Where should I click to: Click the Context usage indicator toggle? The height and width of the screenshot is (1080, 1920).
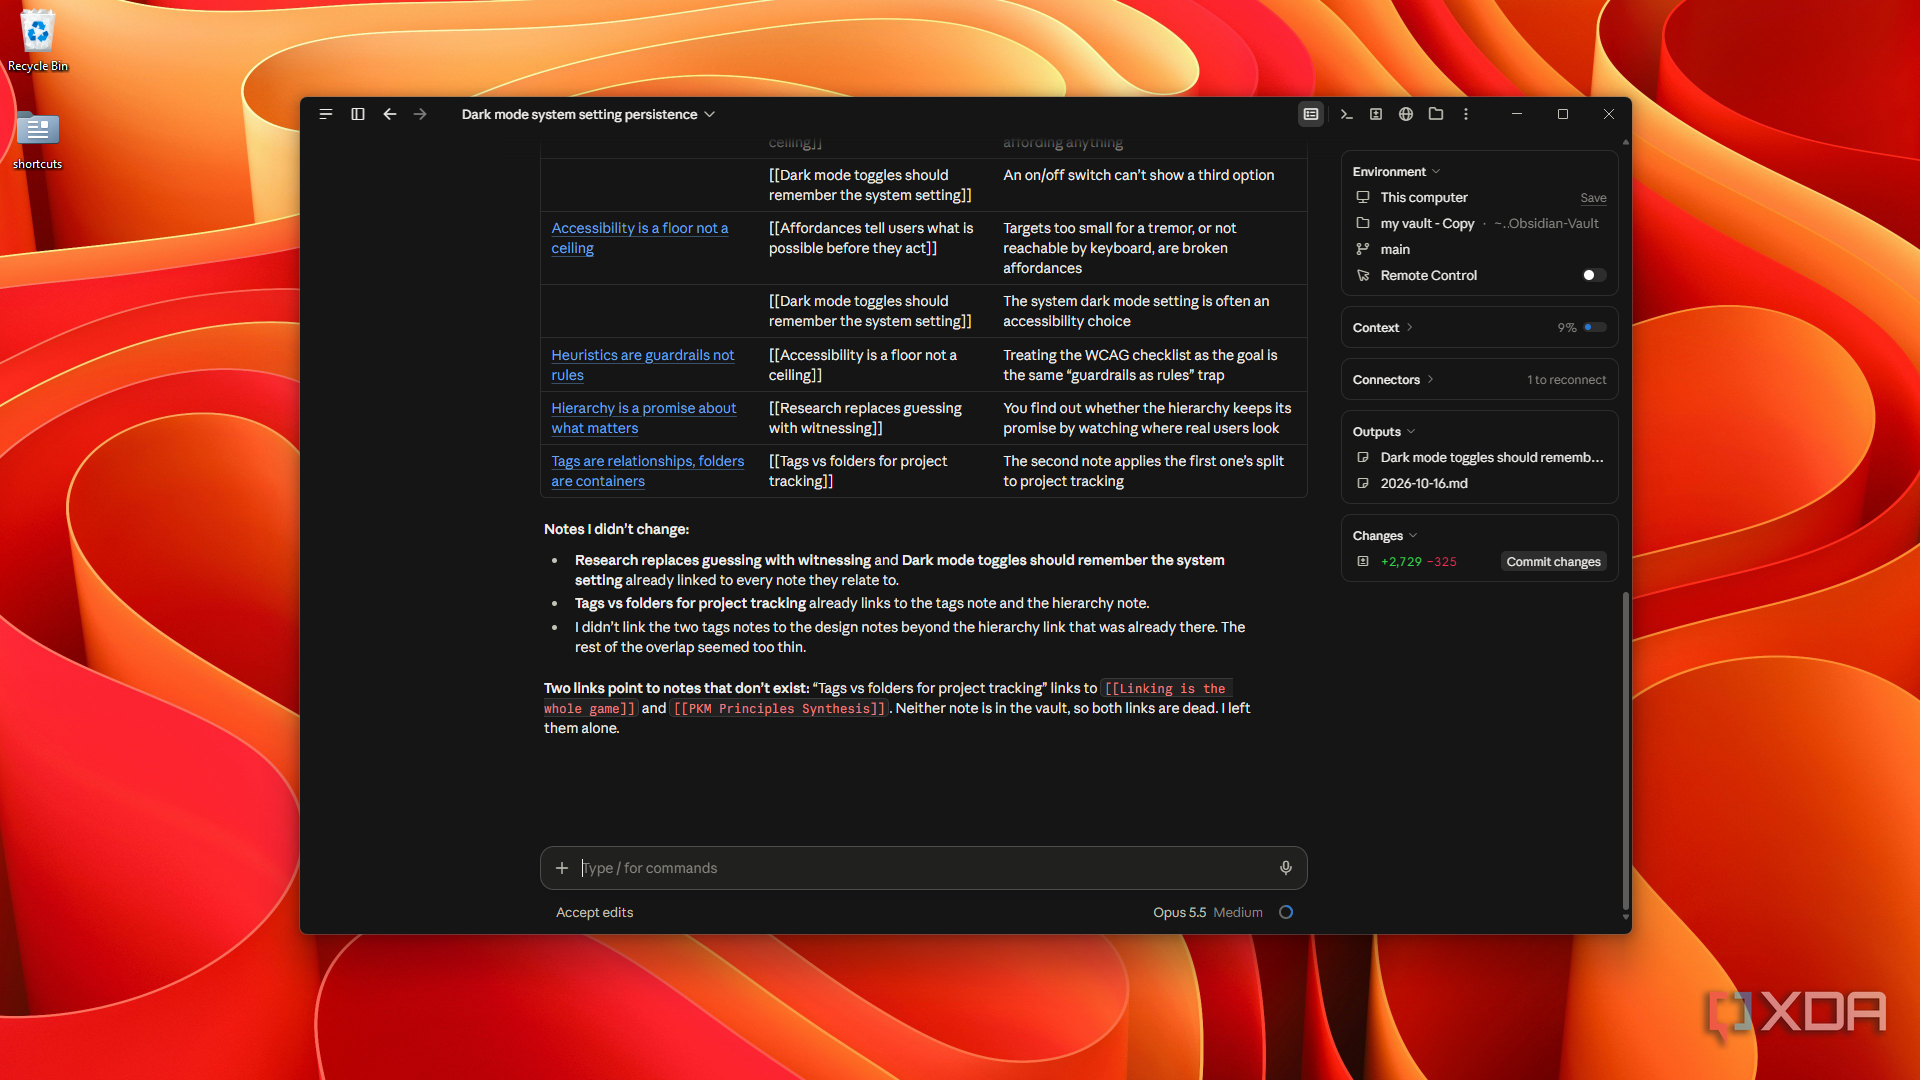1595,327
